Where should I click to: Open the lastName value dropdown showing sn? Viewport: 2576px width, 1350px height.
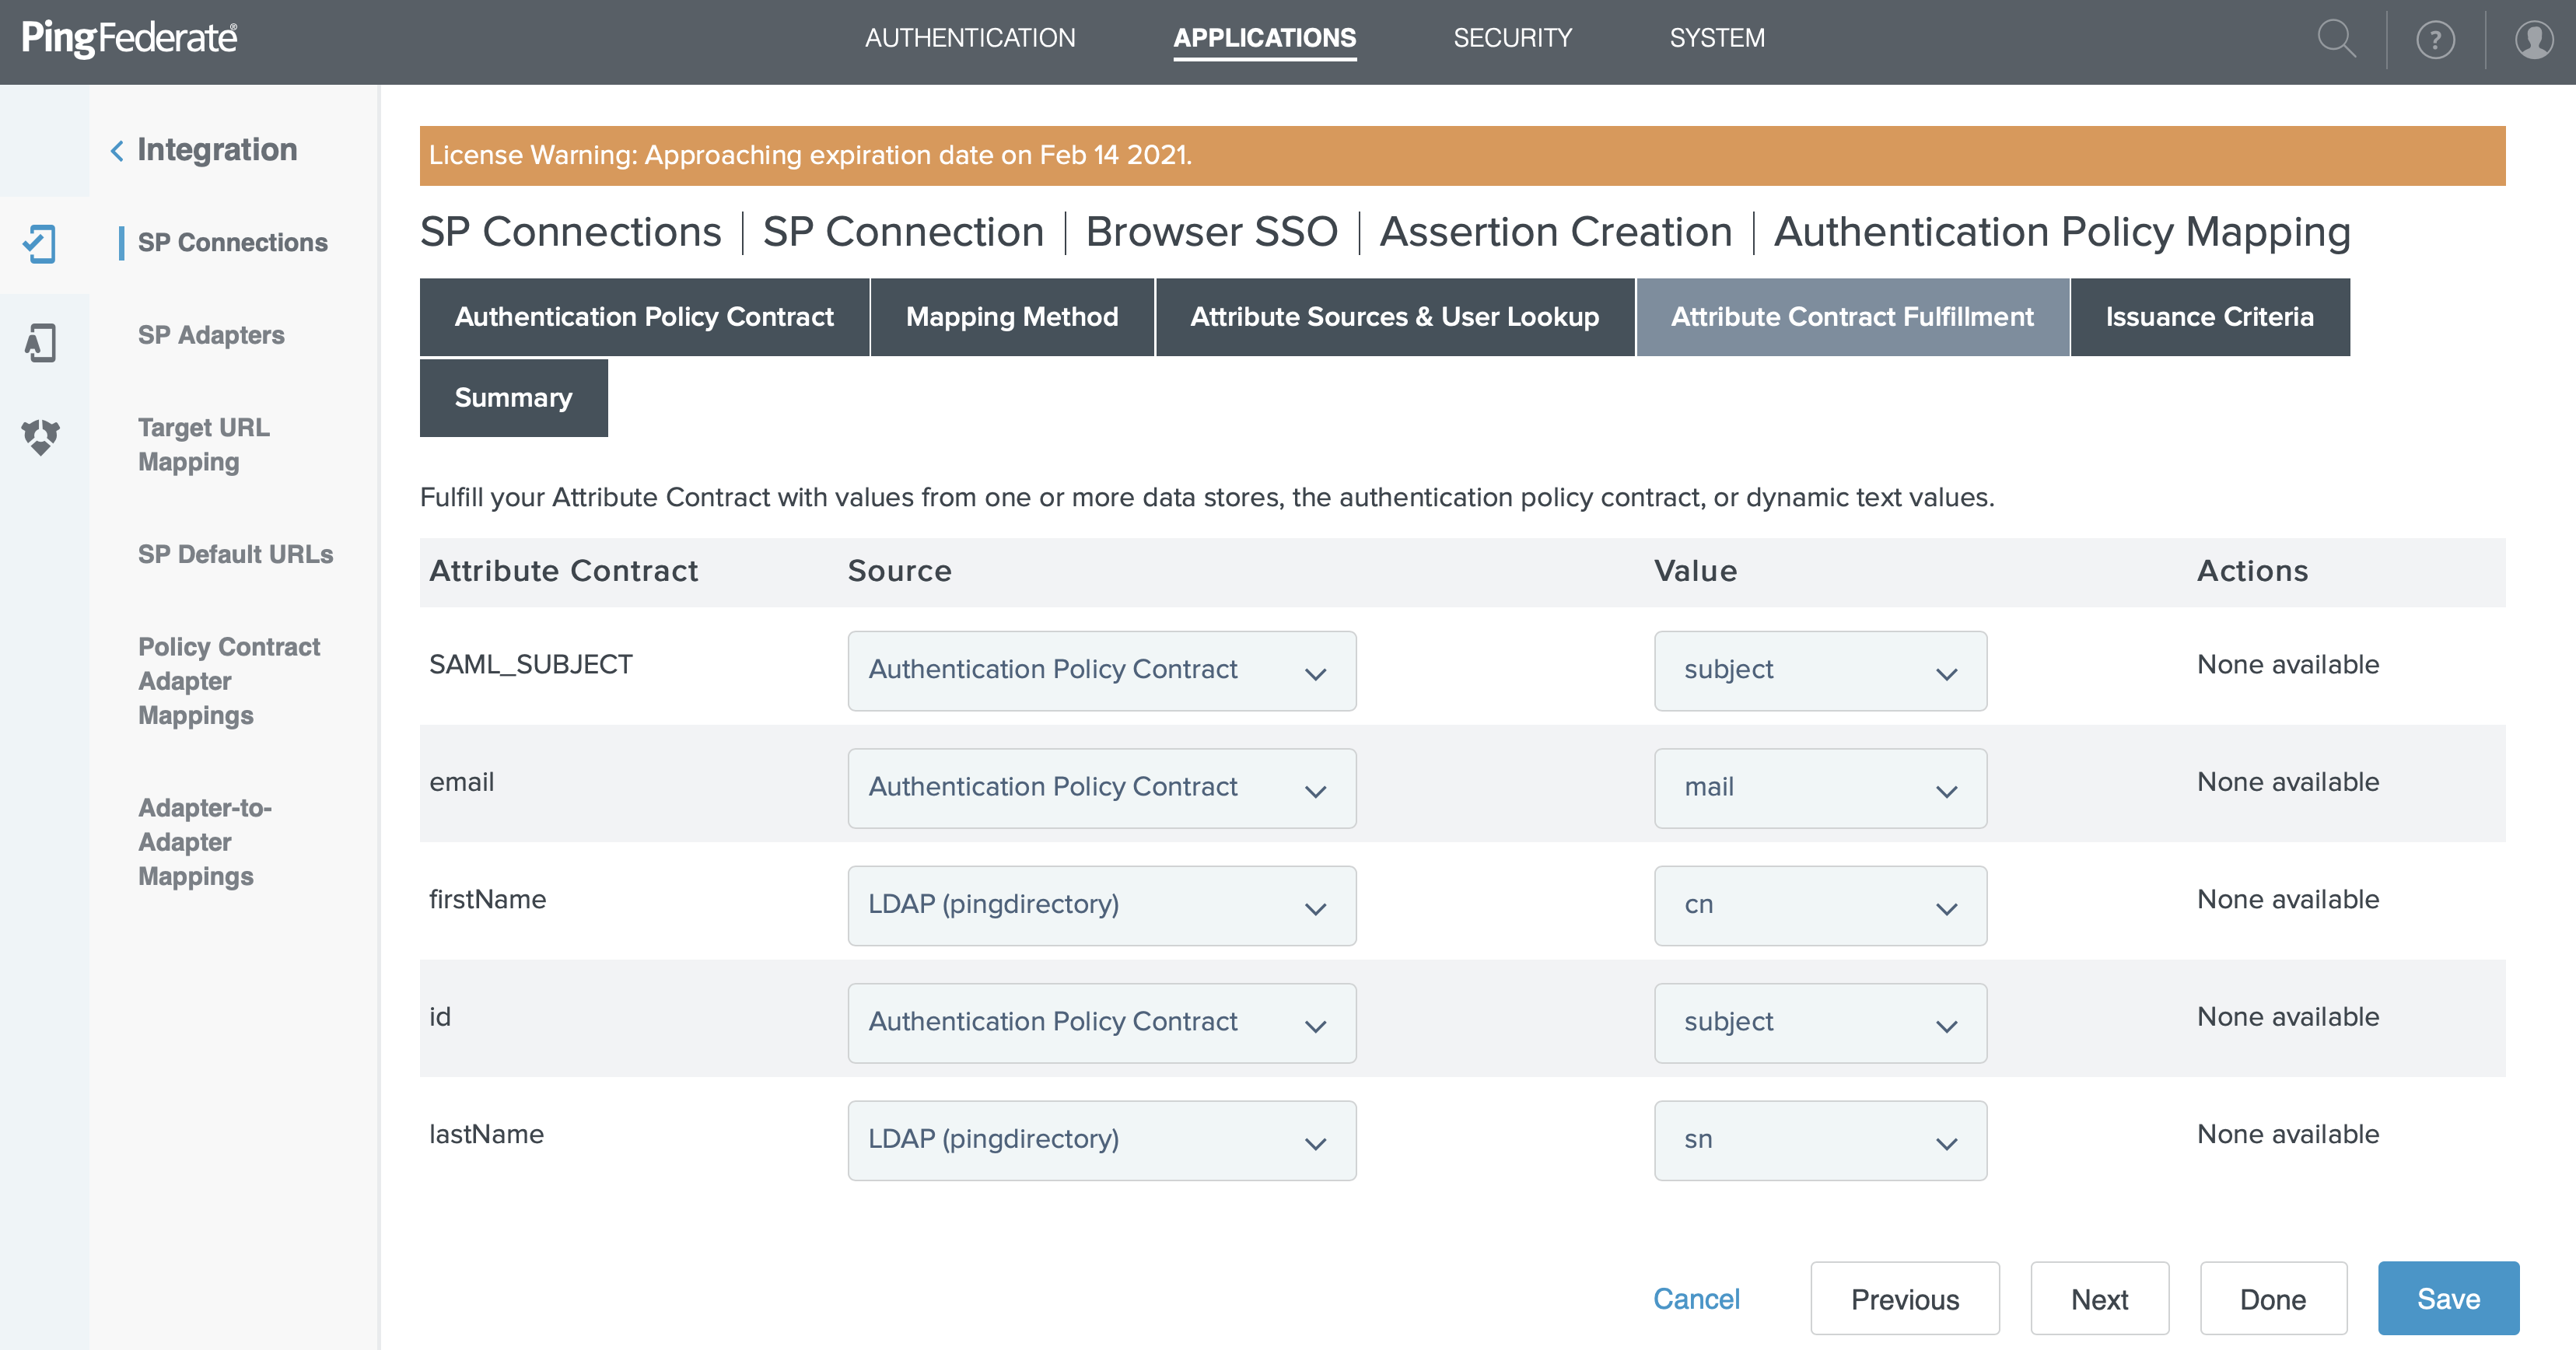pyautogui.click(x=1819, y=1140)
